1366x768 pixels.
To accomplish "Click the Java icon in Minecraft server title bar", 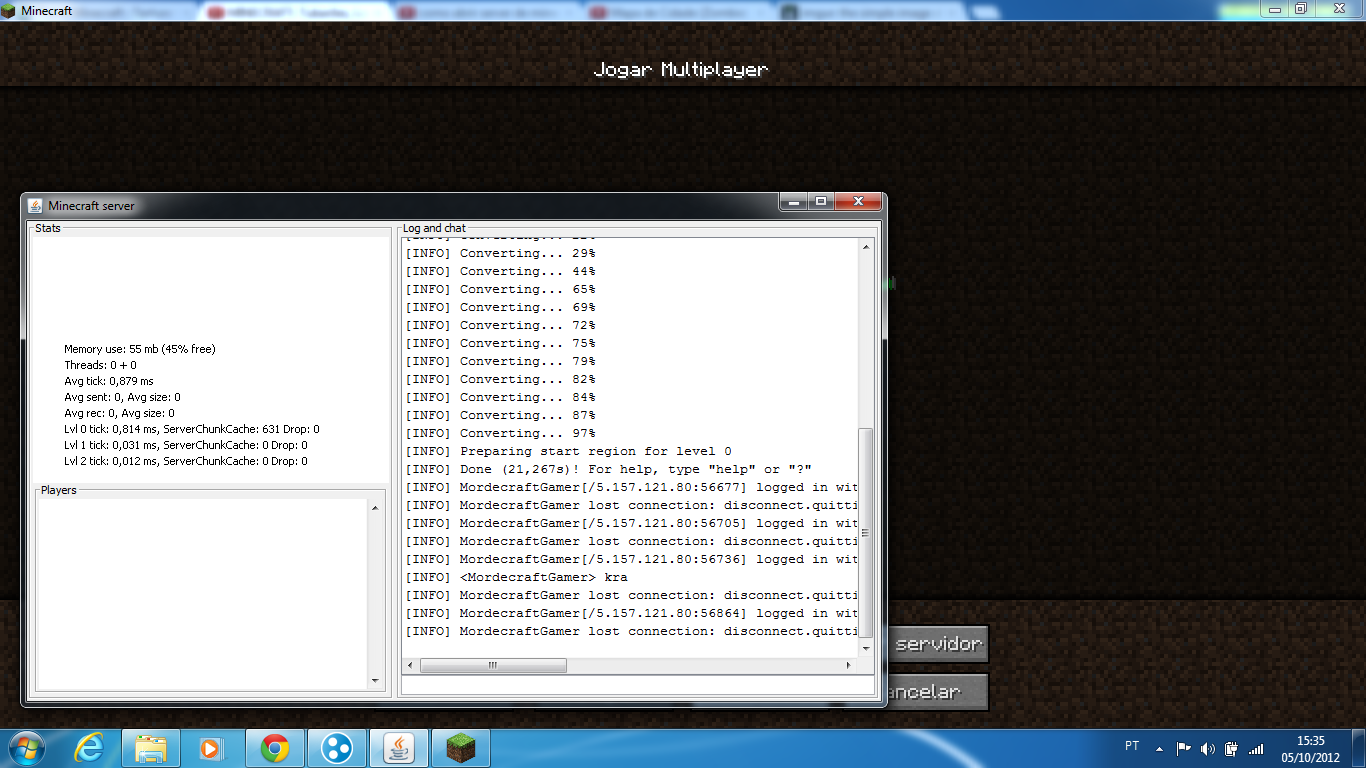I will pyautogui.click(x=35, y=206).
